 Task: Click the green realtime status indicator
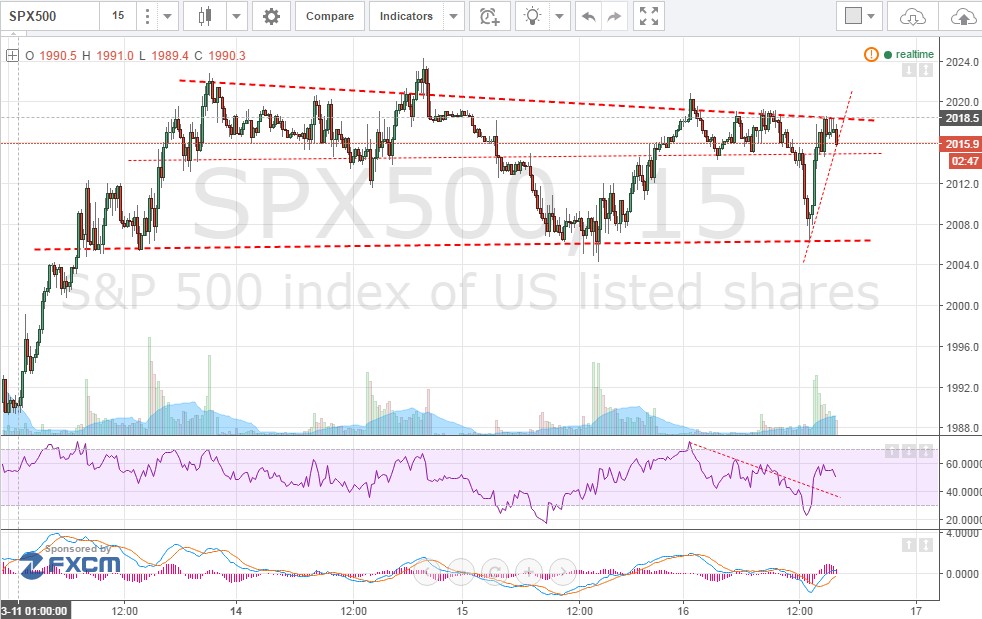click(909, 55)
